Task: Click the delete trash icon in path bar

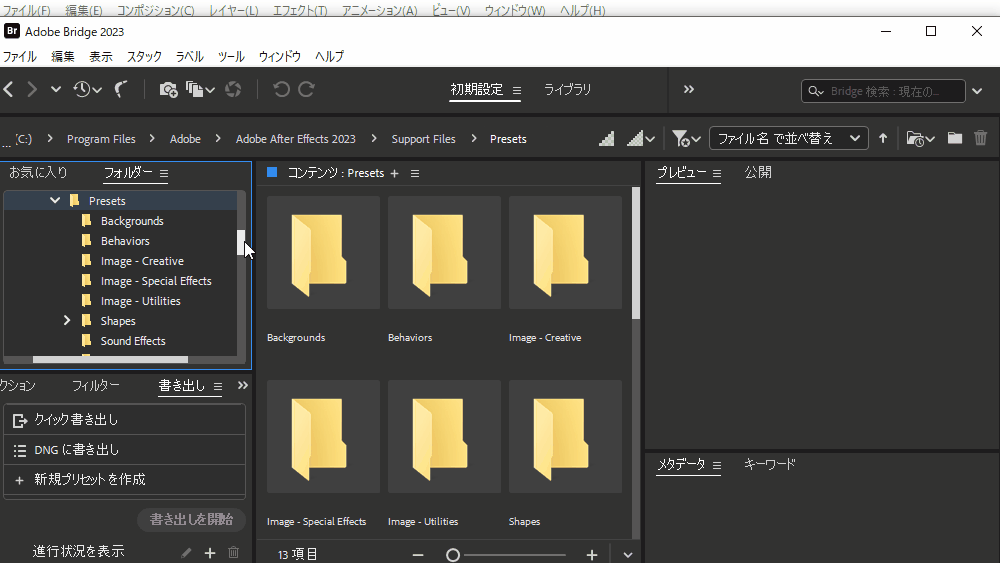Action: (x=981, y=138)
